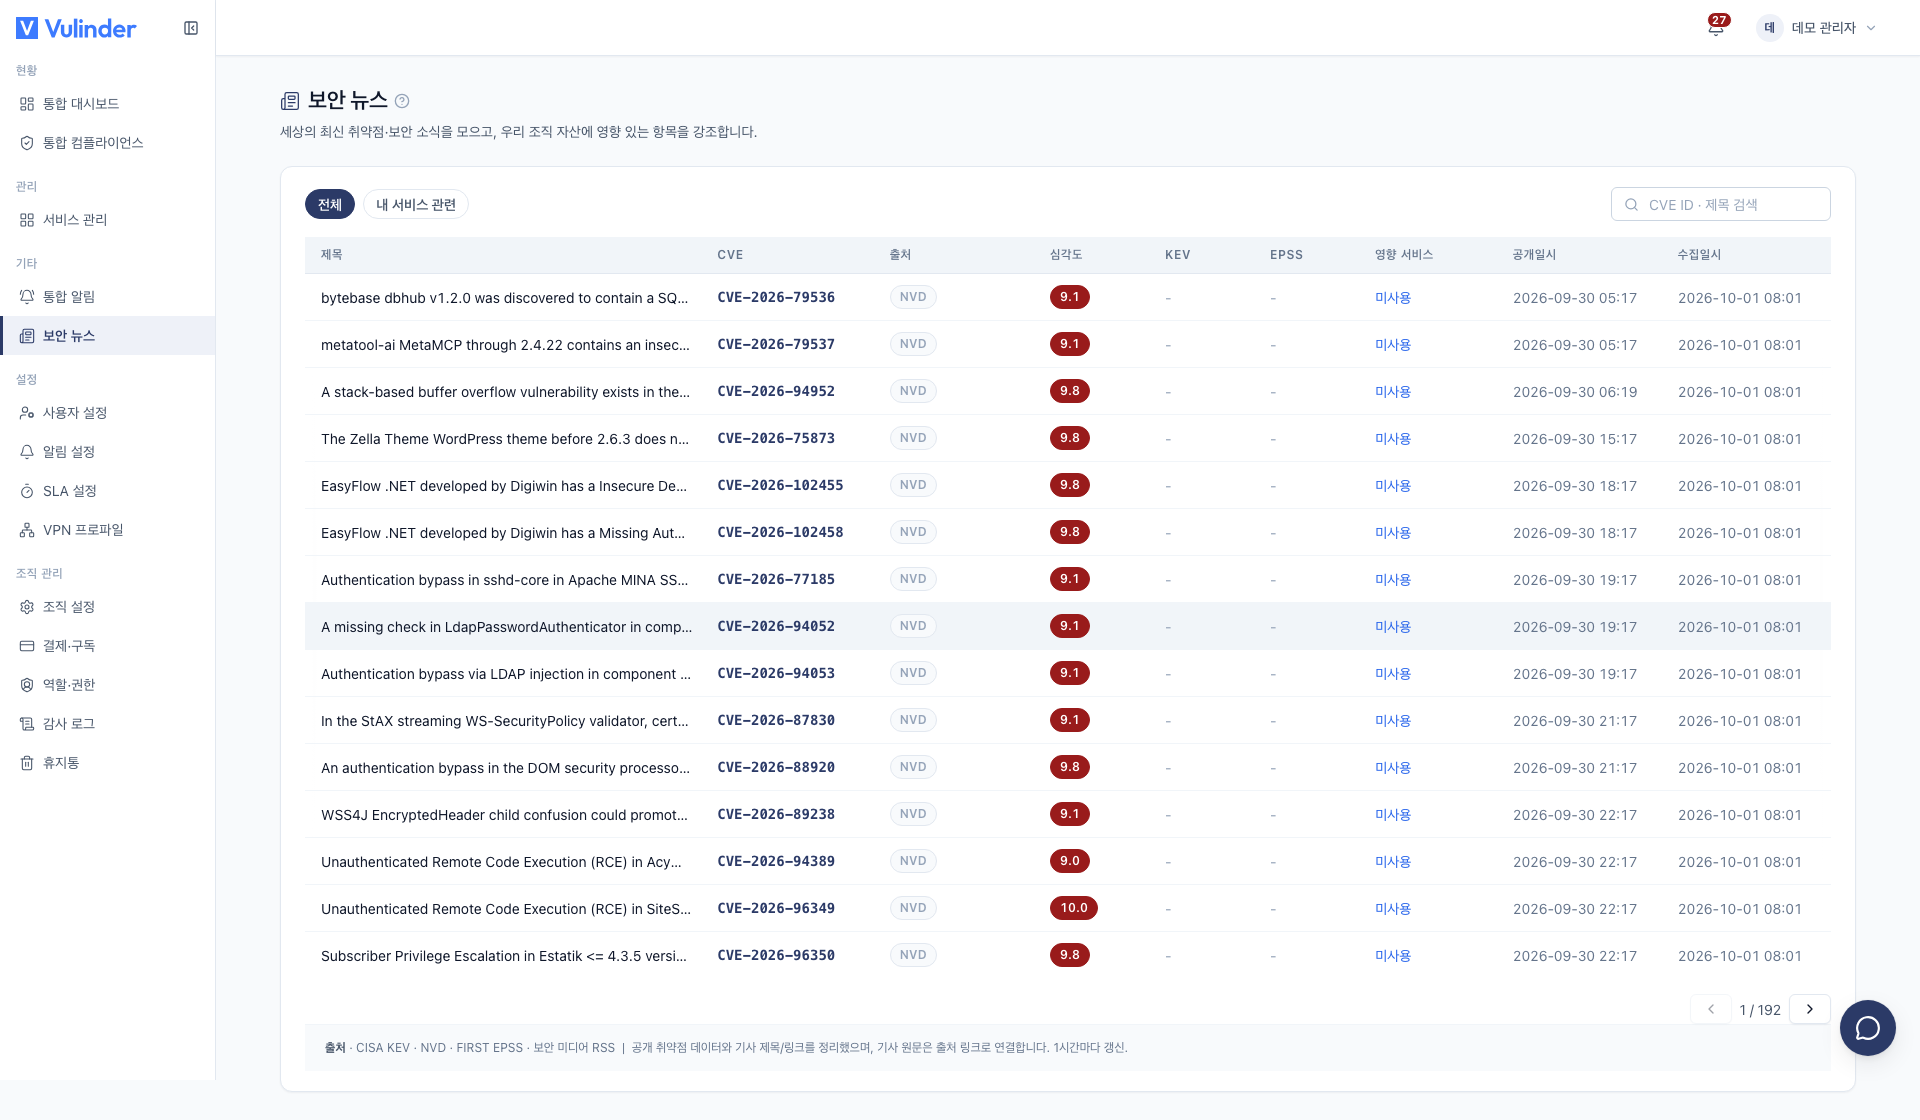1920x1120 pixels.
Task: Go to previous page of results
Action: pyautogui.click(x=1711, y=1009)
